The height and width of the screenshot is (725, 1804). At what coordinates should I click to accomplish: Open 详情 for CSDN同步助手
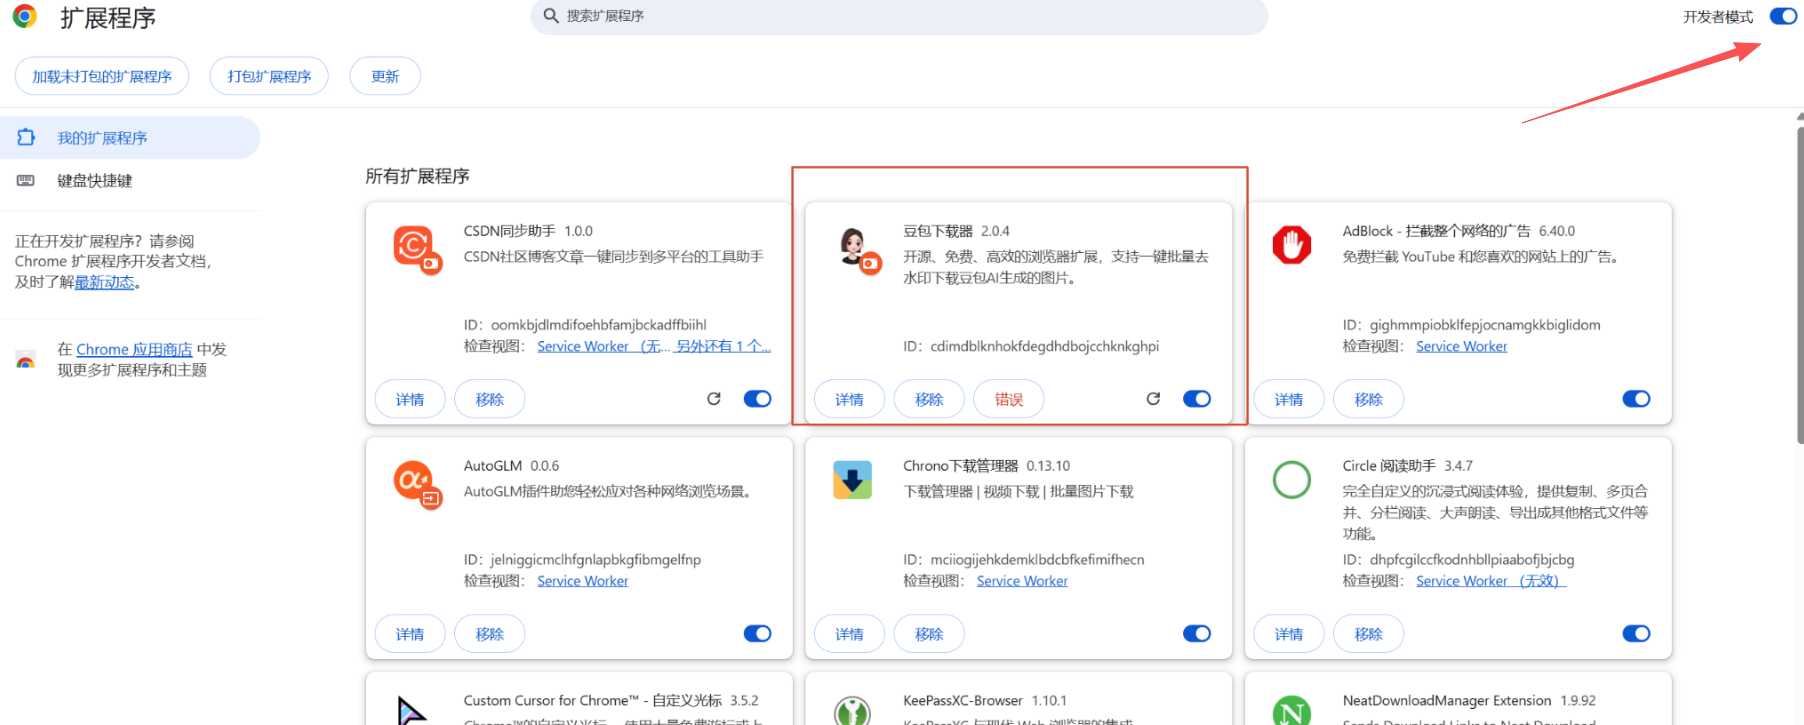pos(410,399)
